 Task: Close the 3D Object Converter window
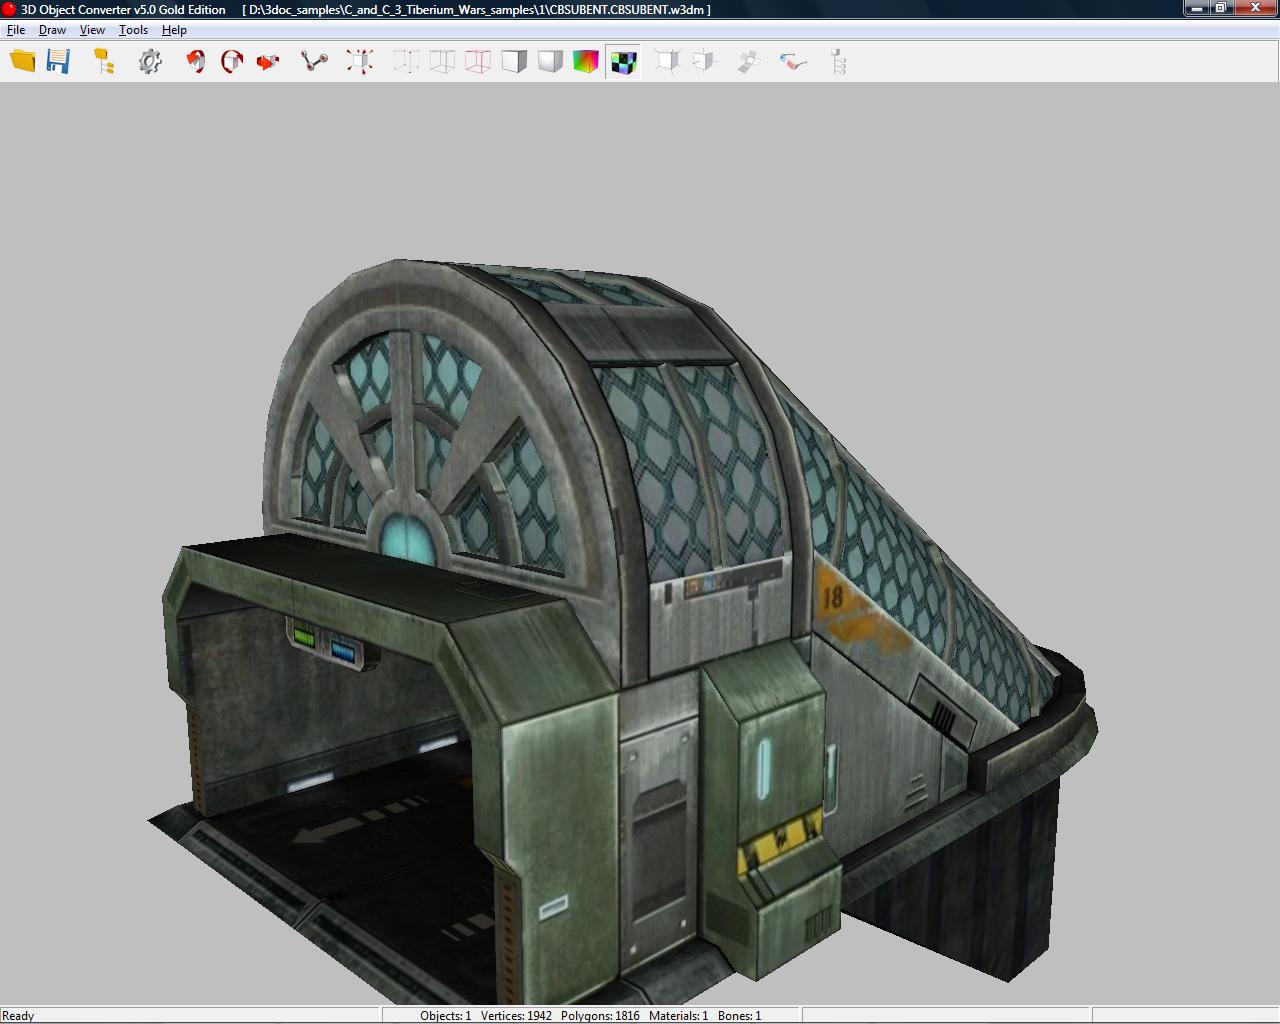(x=1256, y=8)
